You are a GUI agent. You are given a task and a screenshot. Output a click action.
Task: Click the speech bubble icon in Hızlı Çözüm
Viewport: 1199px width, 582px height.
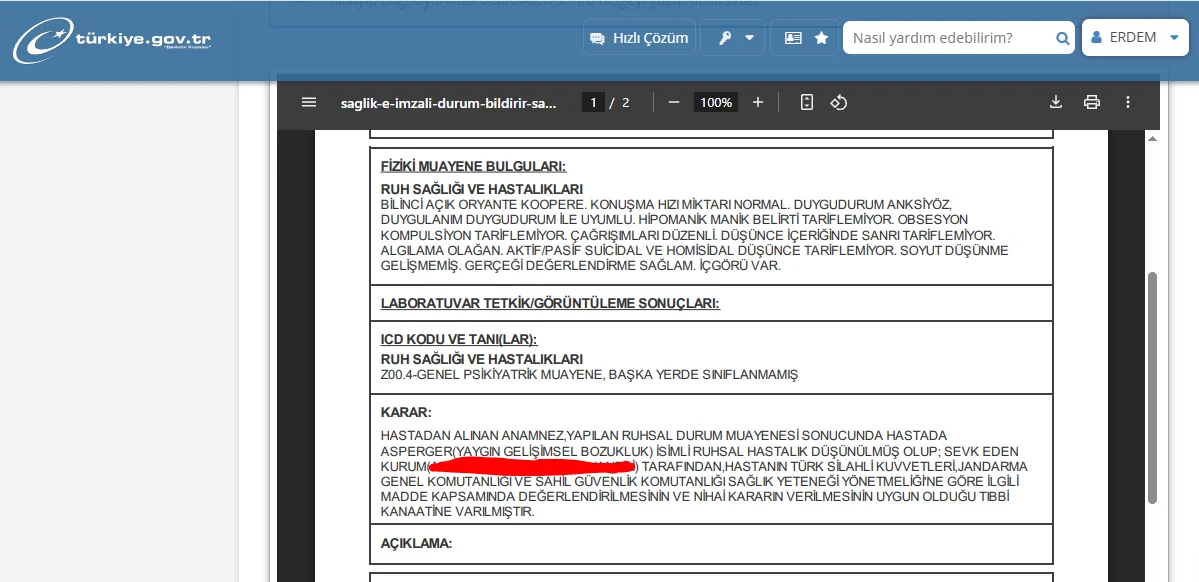tap(597, 38)
